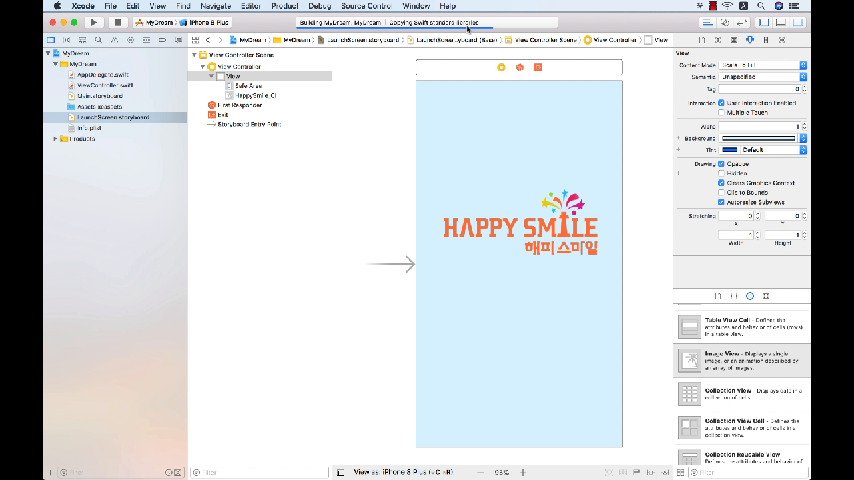Open the Source Control navigator icon
Screen dimensions: 854x480
pos(66,40)
